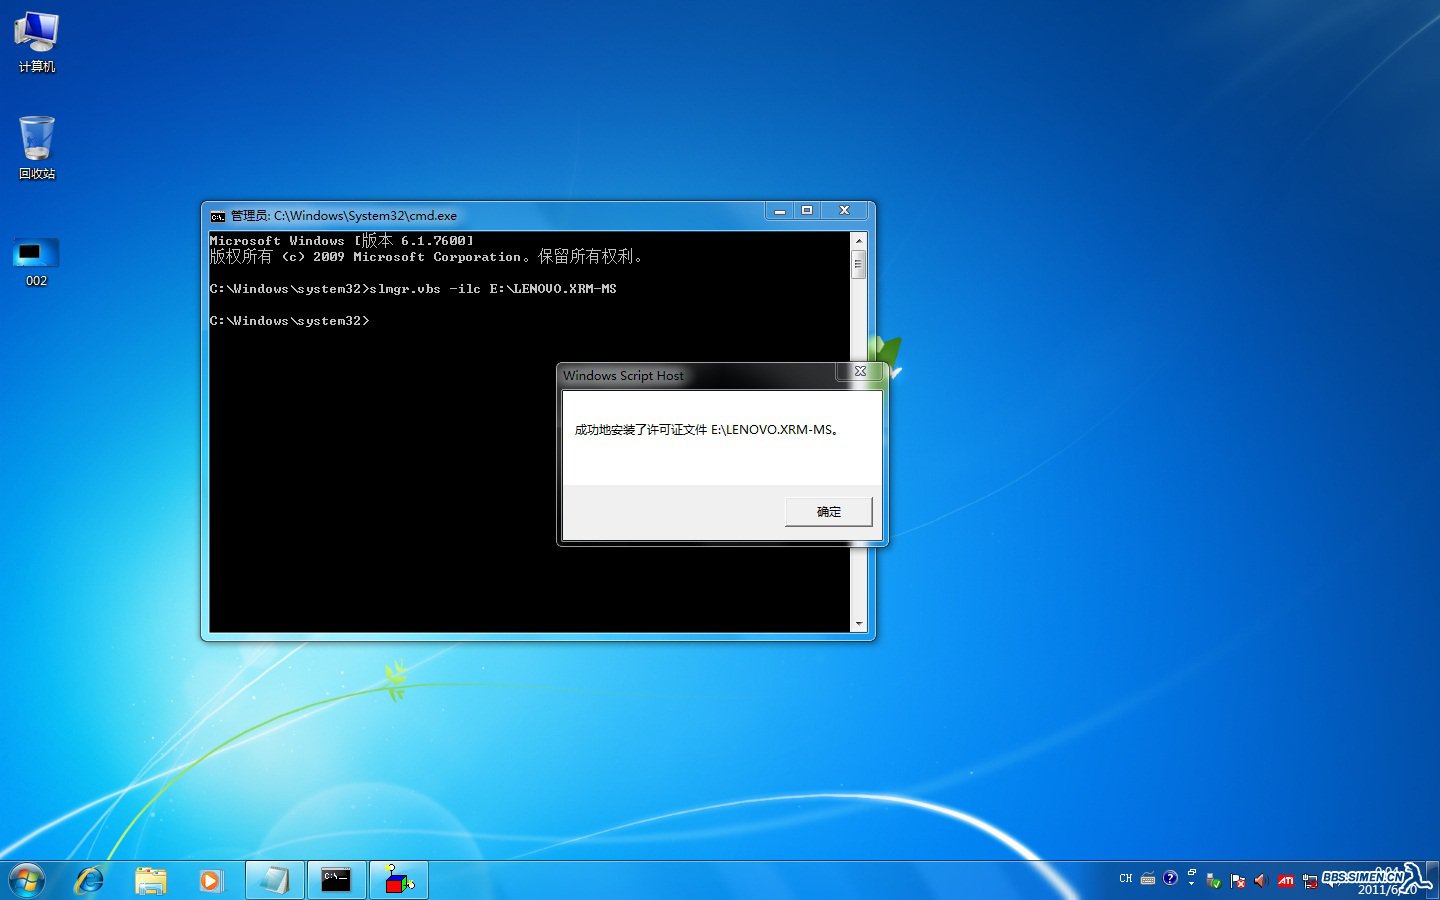The width and height of the screenshot is (1440, 900).
Task: Select the 002 desktop shortcut icon
Action: click(37, 262)
